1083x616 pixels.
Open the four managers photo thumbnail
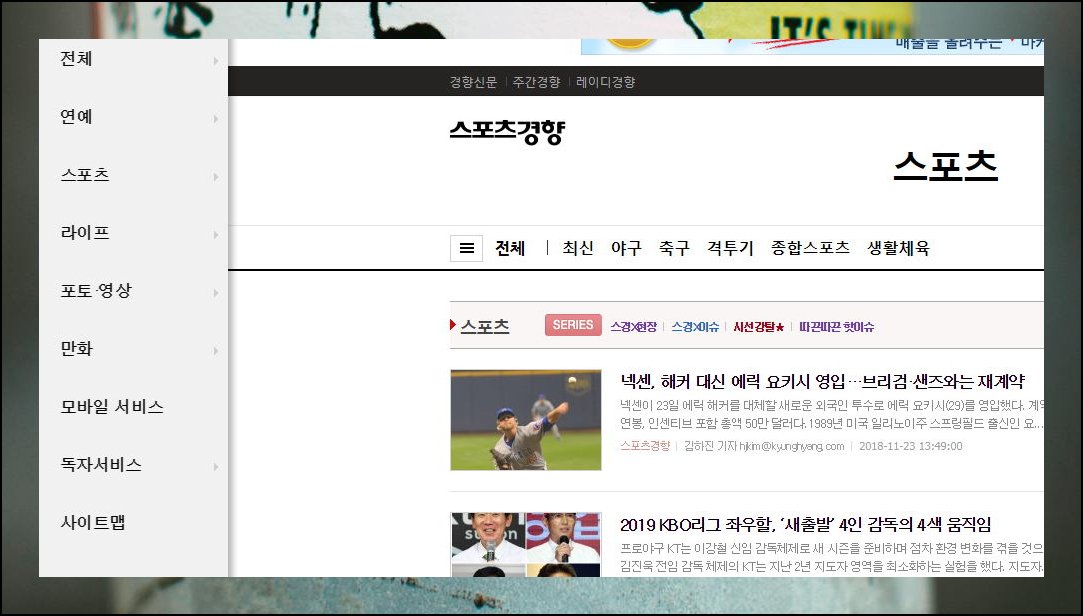pyautogui.click(x=526, y=544)
